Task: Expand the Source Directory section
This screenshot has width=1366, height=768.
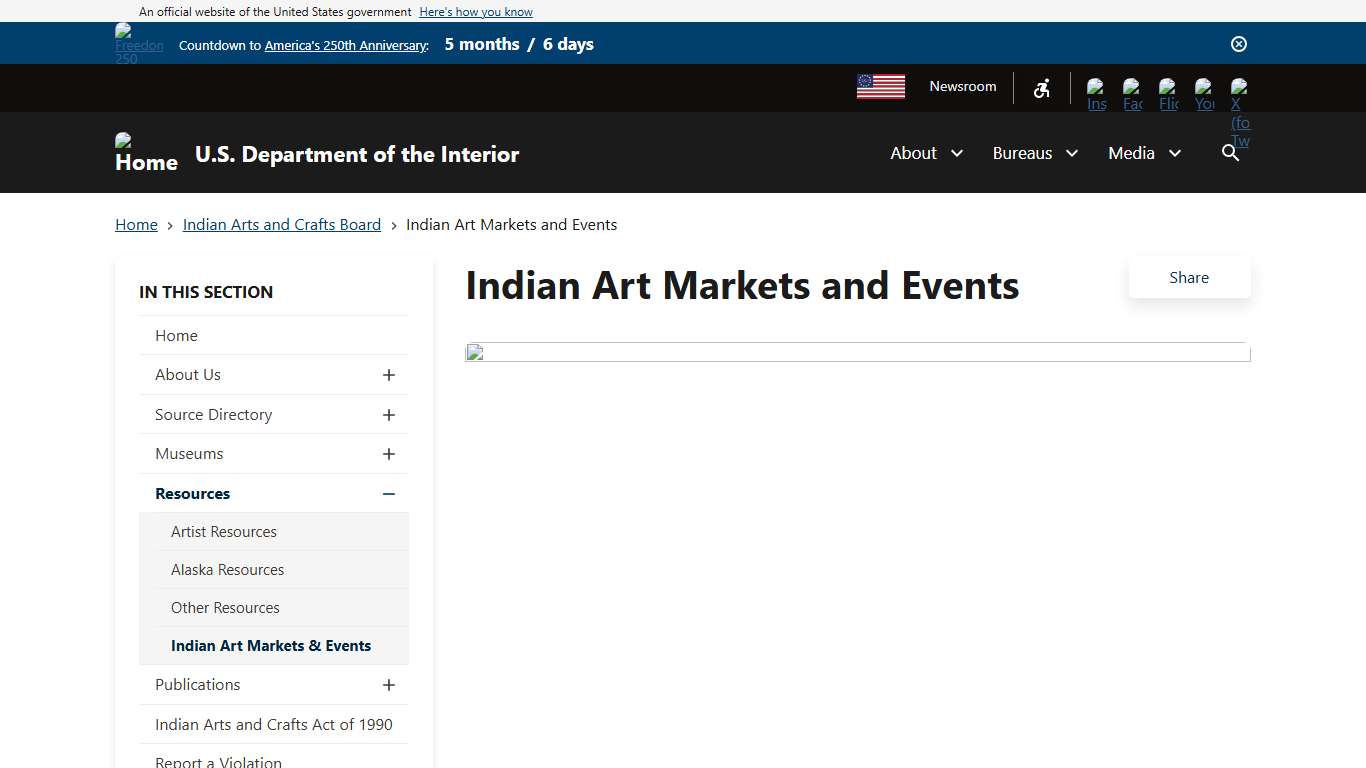Action: (x=389, y=414)
